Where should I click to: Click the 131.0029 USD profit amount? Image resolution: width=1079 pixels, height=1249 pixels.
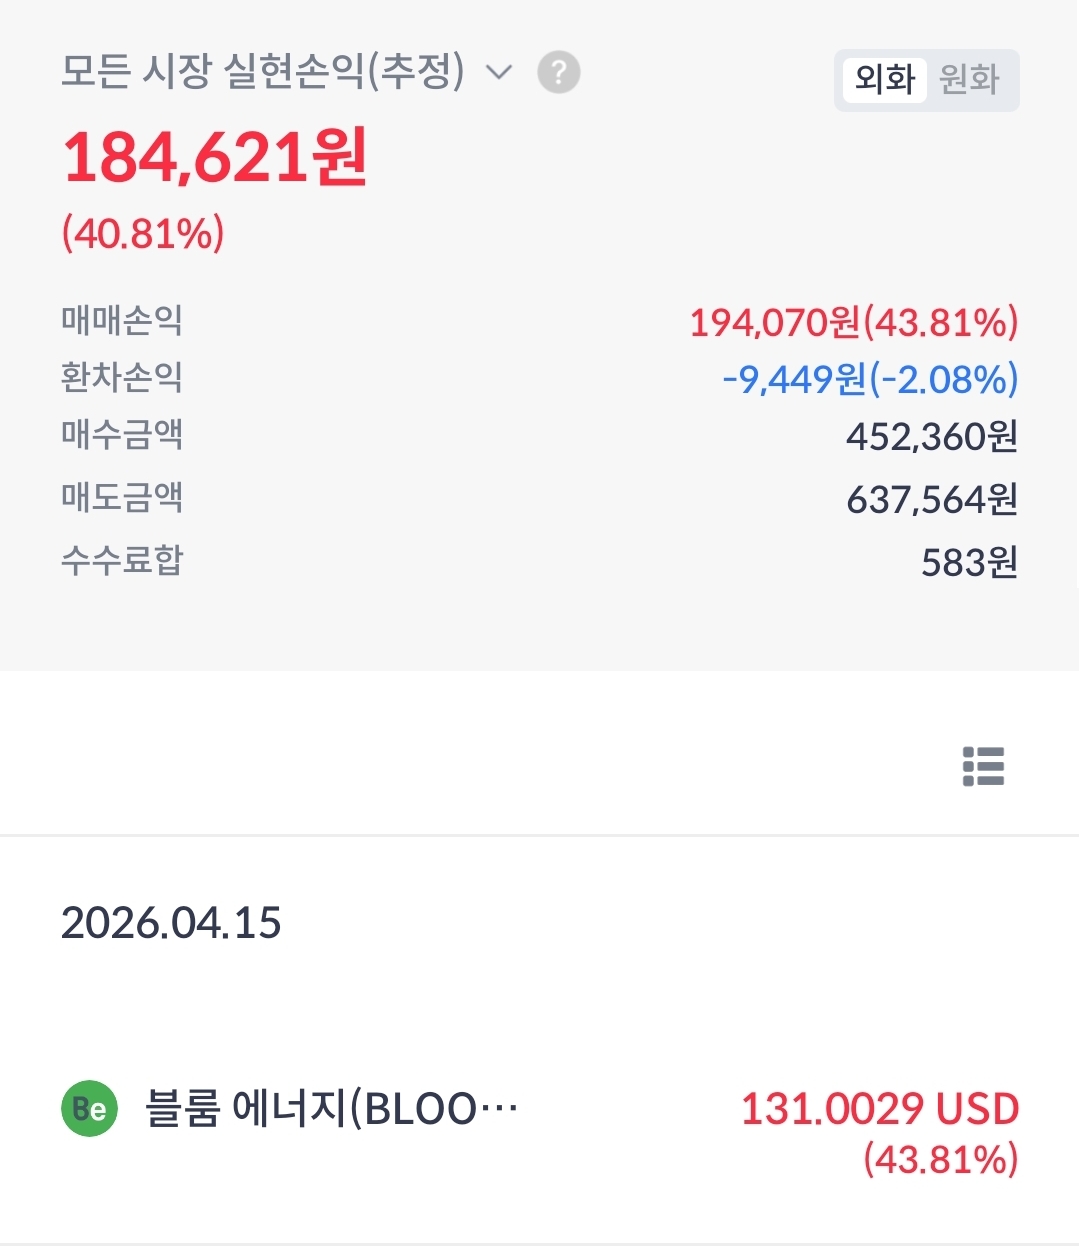pyautogui.click(x=879, y=1109)
